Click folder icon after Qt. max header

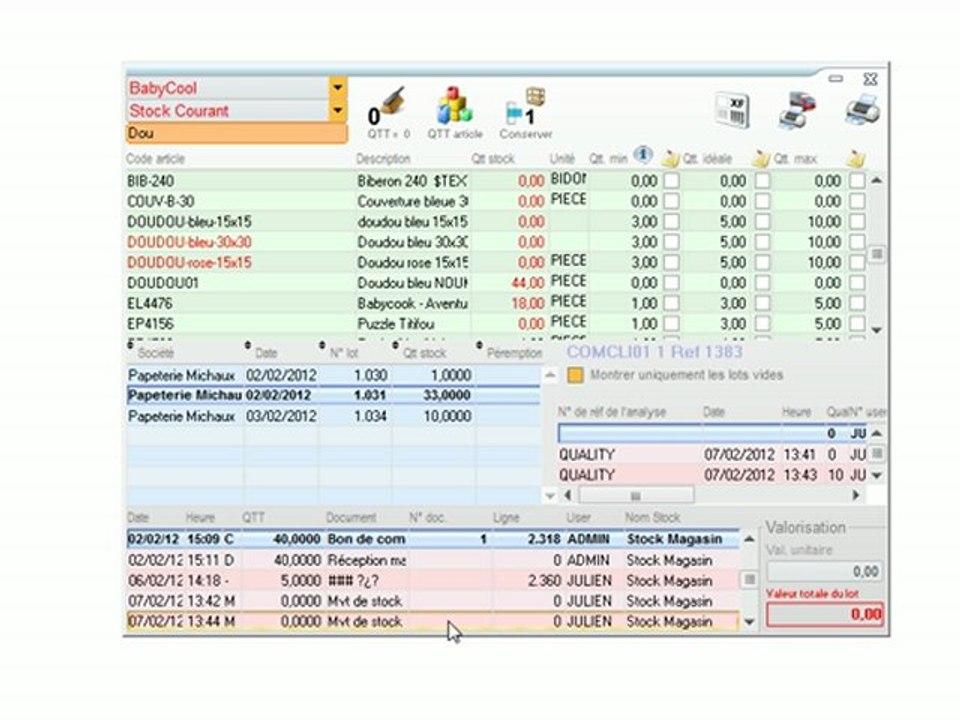click(x=855, y=159)
